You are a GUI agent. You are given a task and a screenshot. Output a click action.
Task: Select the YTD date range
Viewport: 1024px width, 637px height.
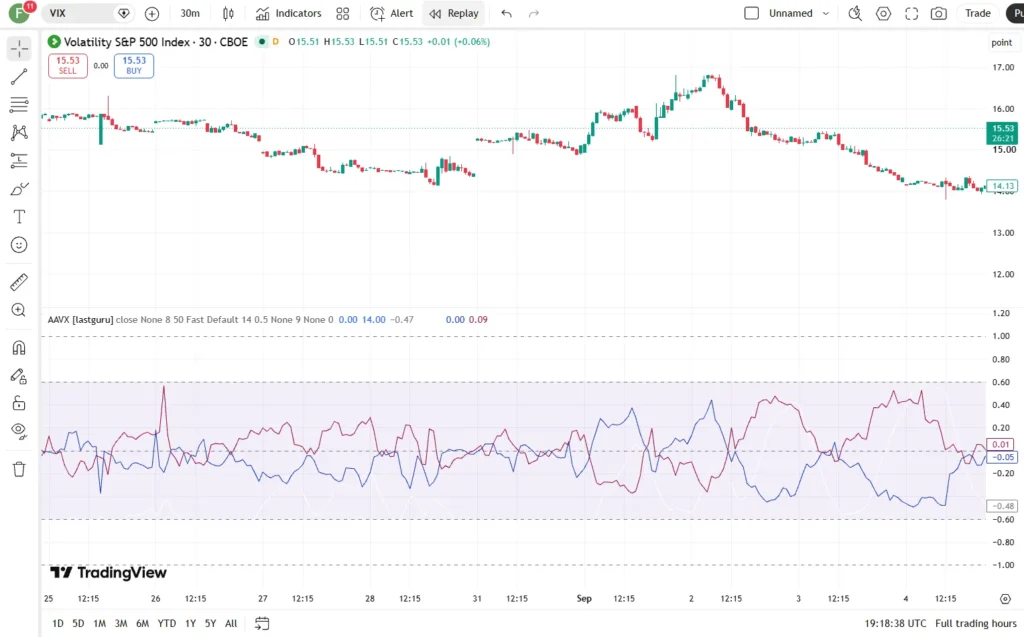point(167,623)
